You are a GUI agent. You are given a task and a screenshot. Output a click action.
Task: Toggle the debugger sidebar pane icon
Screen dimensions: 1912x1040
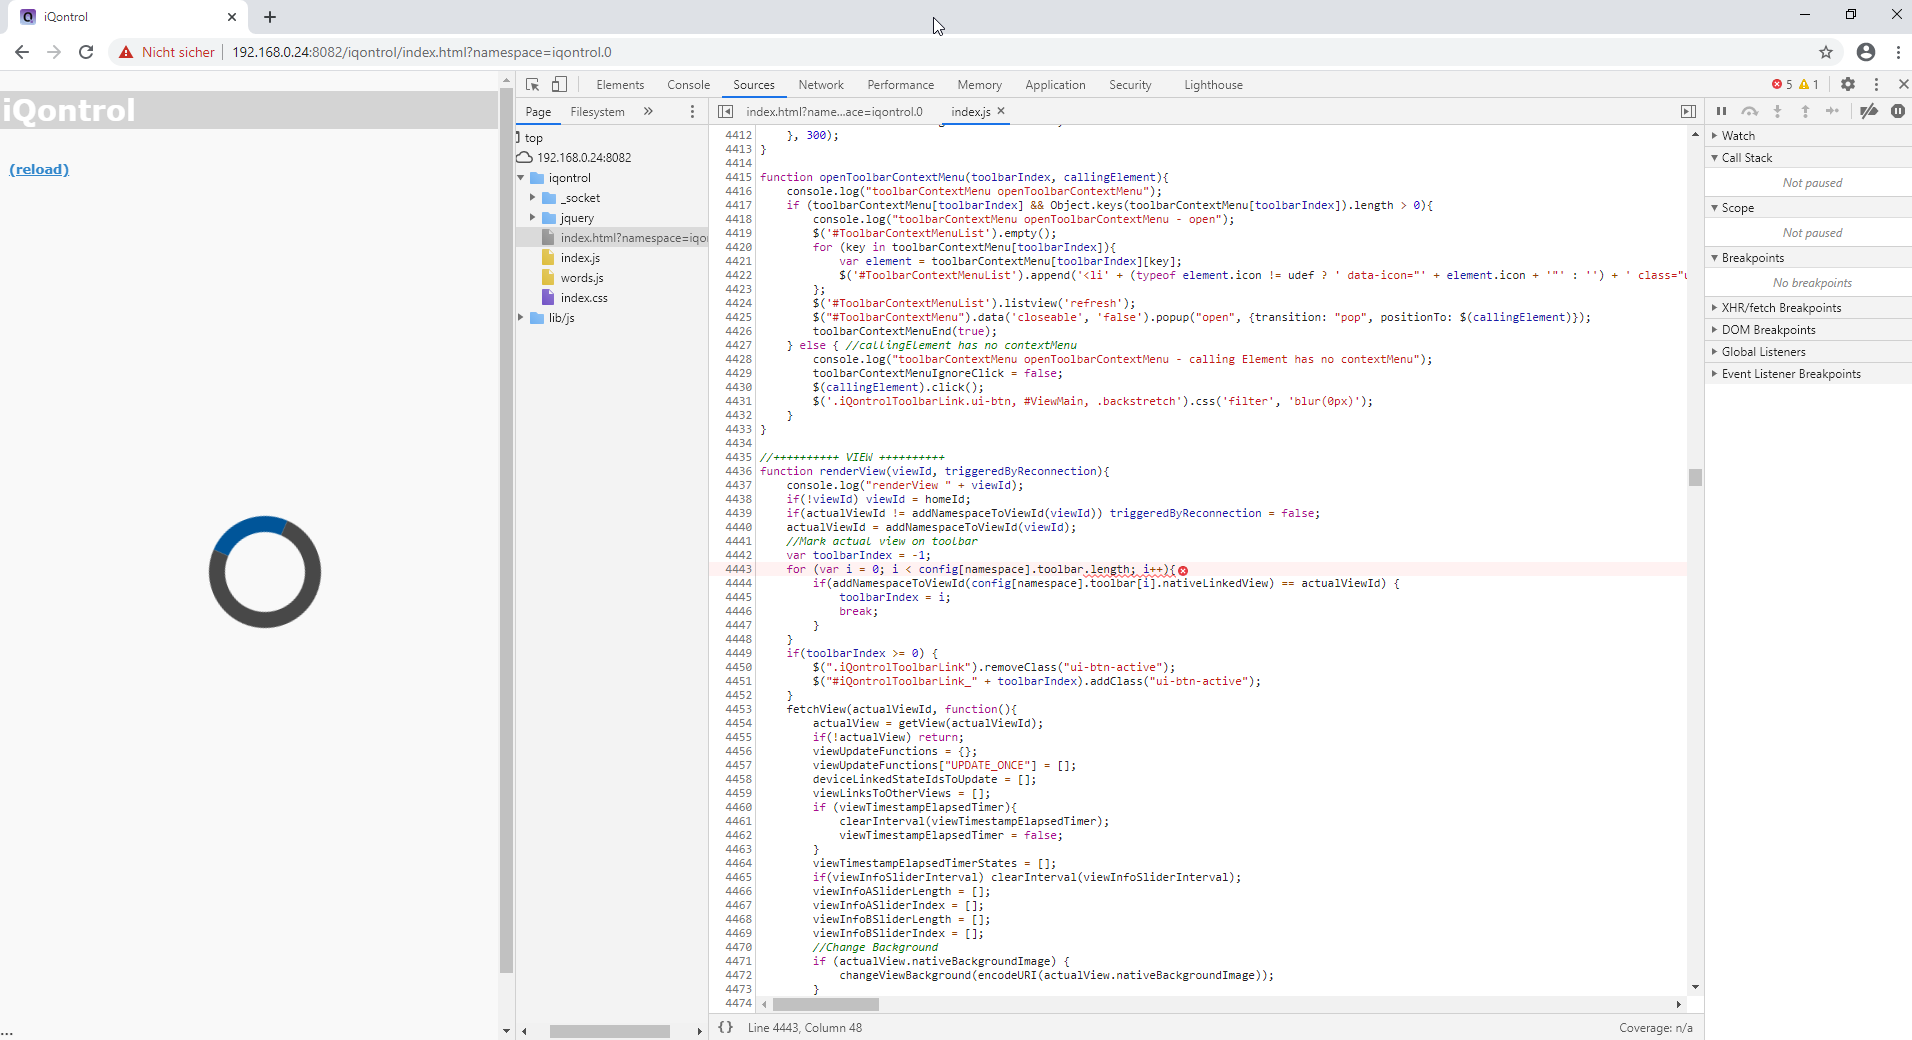[1688, 112]
